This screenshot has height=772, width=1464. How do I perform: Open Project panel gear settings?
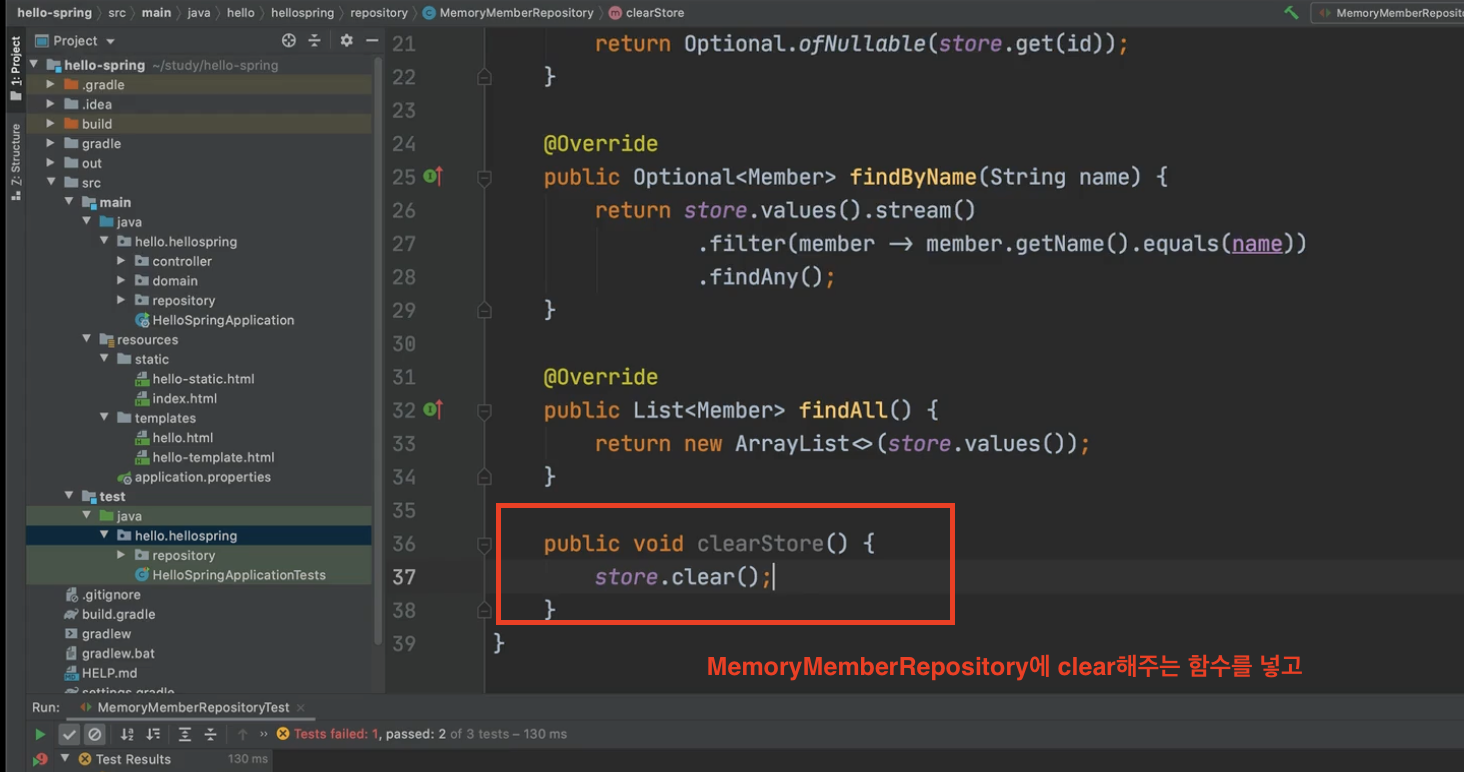tap(346, 40)
